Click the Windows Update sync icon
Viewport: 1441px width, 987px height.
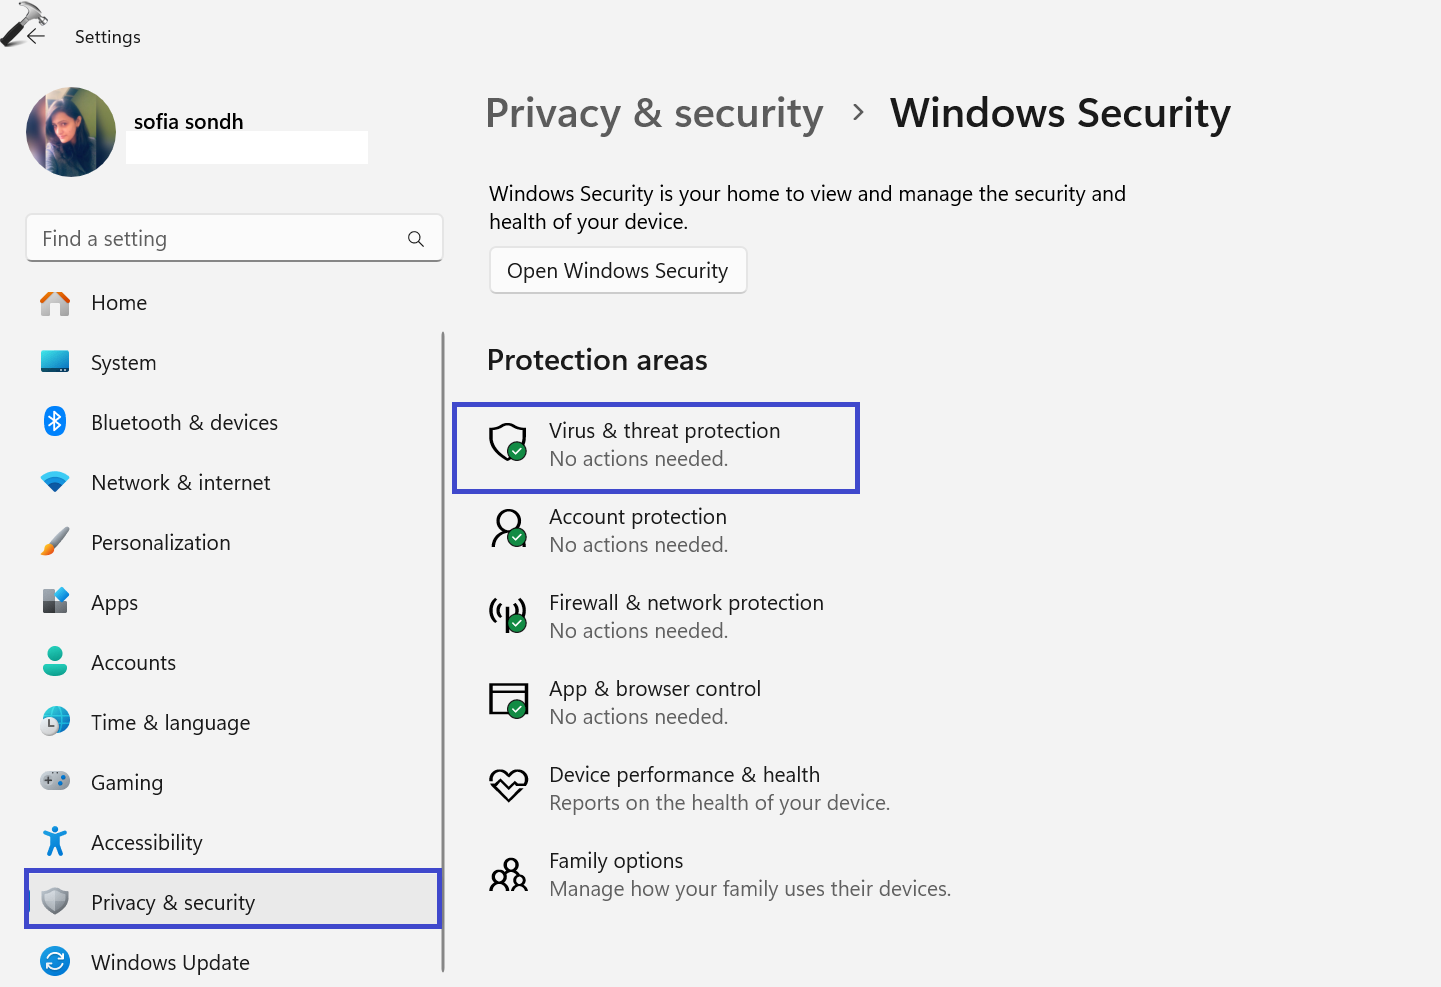55,962
